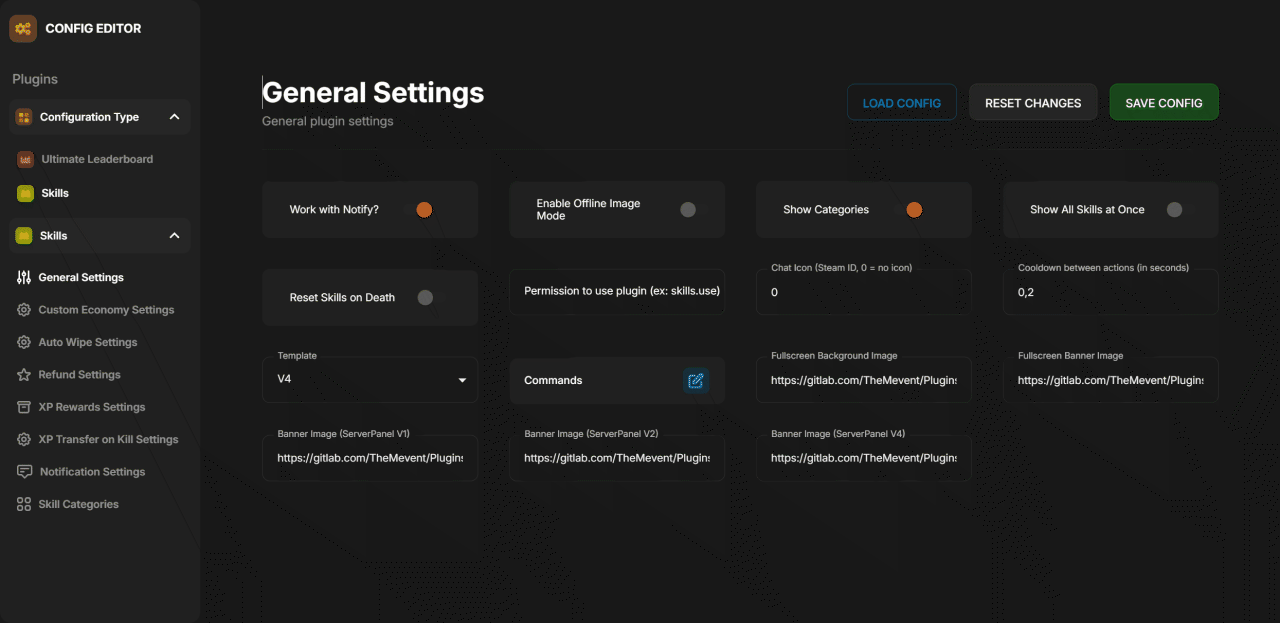The height and width of the screenshot is (623, 1280).
Task: Open Custom Economy Settings page
Action: (106, 310)
